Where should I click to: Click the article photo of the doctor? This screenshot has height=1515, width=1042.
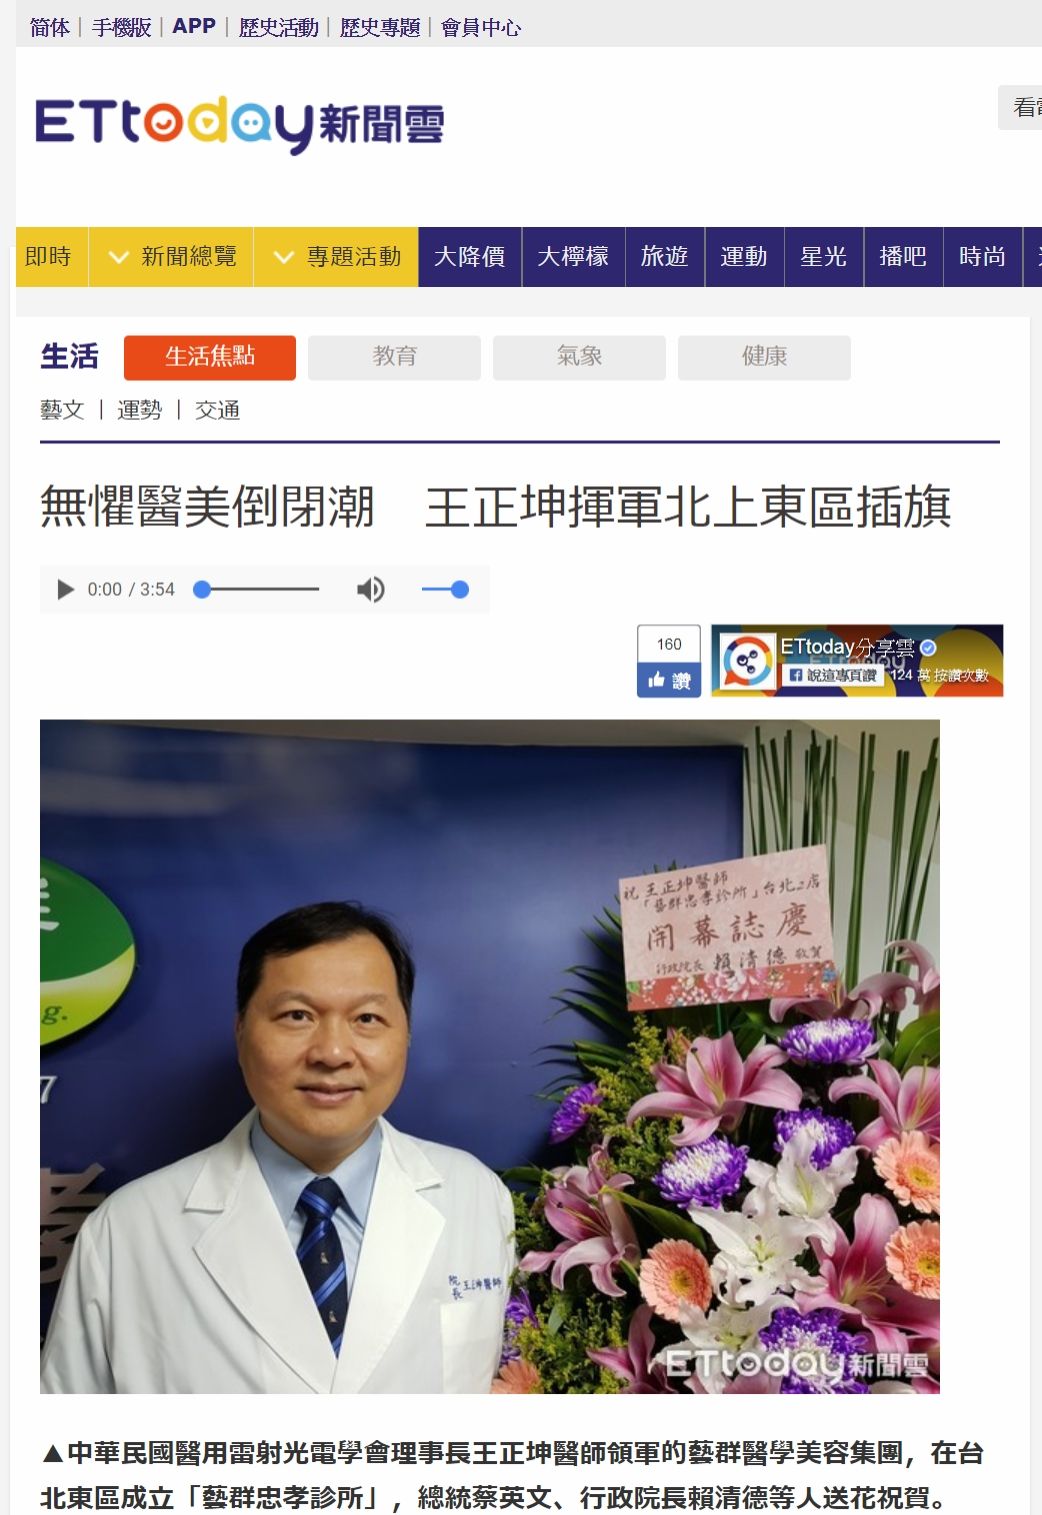(x=490, y=1056)
